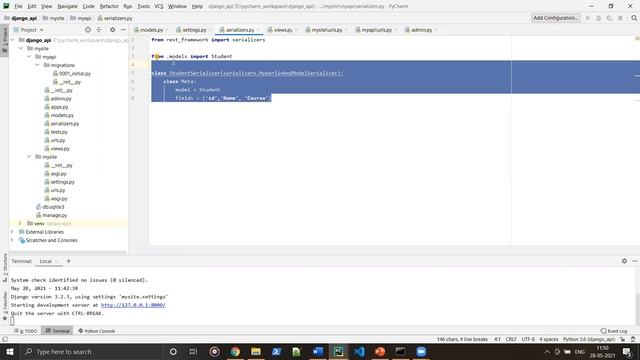This screenshot has height=360, width=640.
Task: Click the Local terminal tab
Action: tap(46, 261)
